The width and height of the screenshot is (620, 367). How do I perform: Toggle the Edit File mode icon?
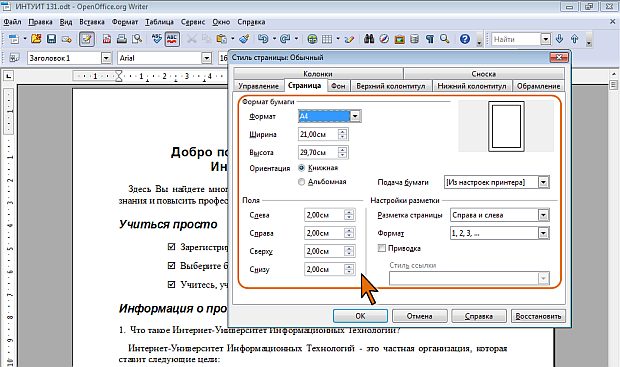click(x=87, y=39)
